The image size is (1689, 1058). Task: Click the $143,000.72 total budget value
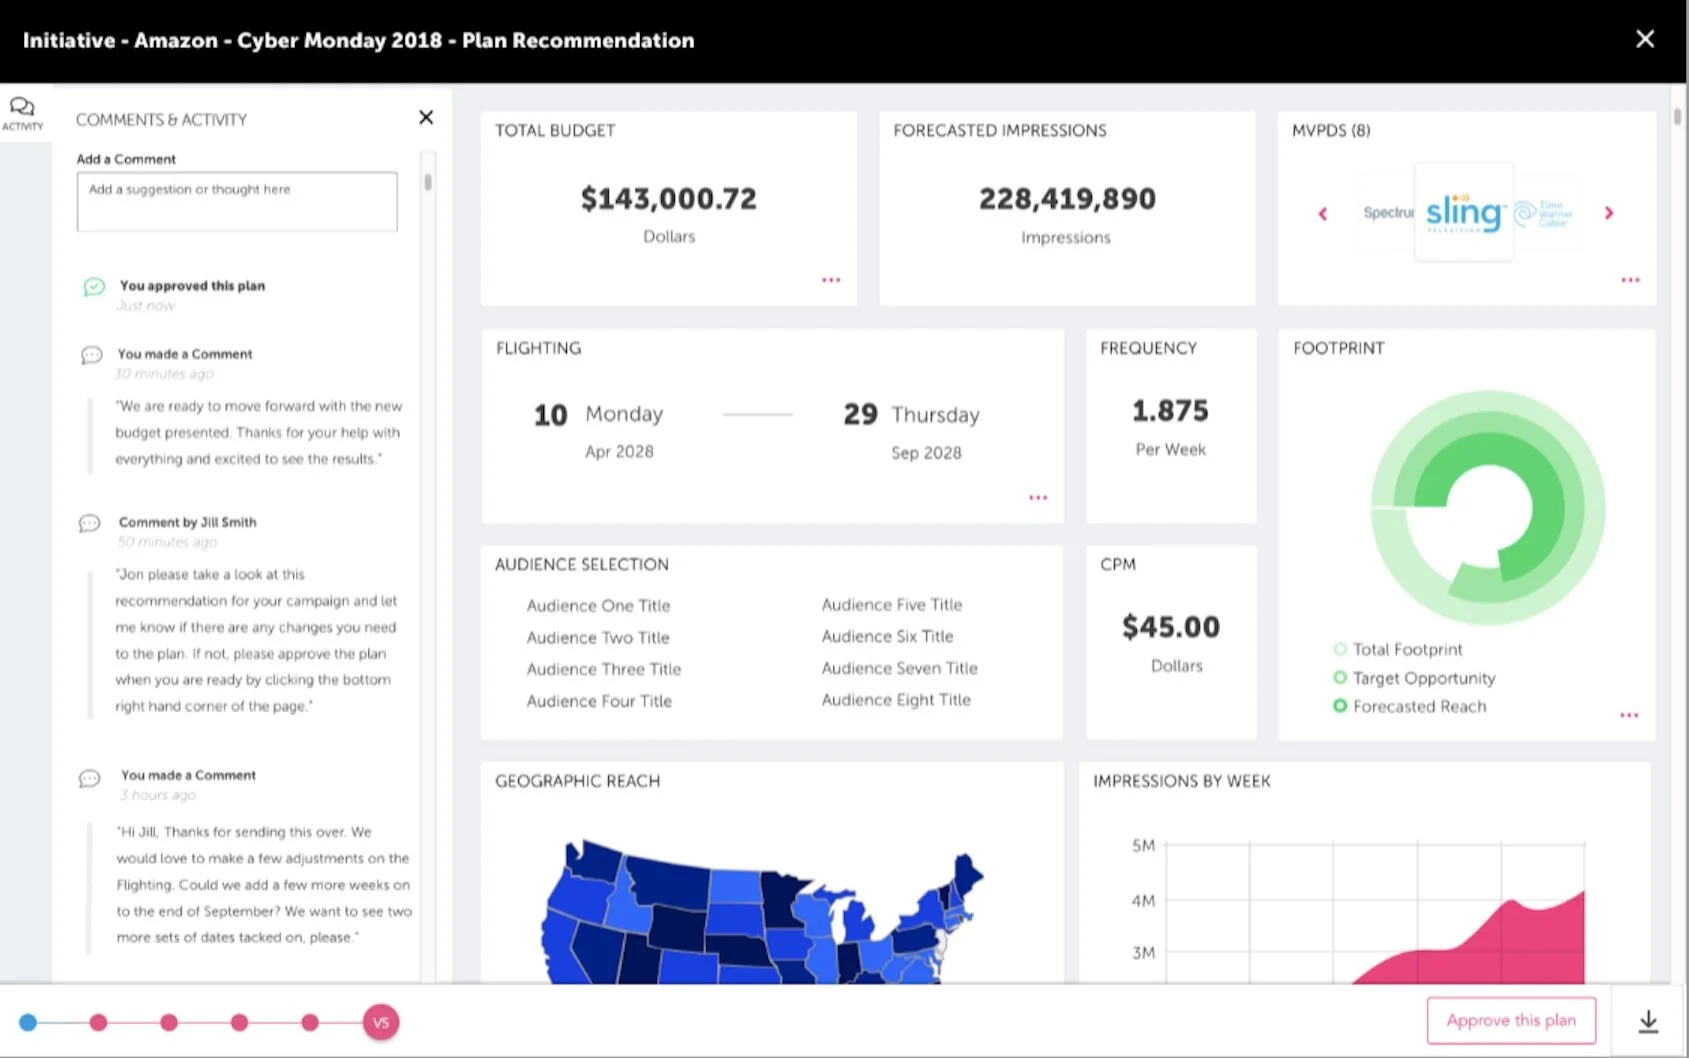pos(669,199)
